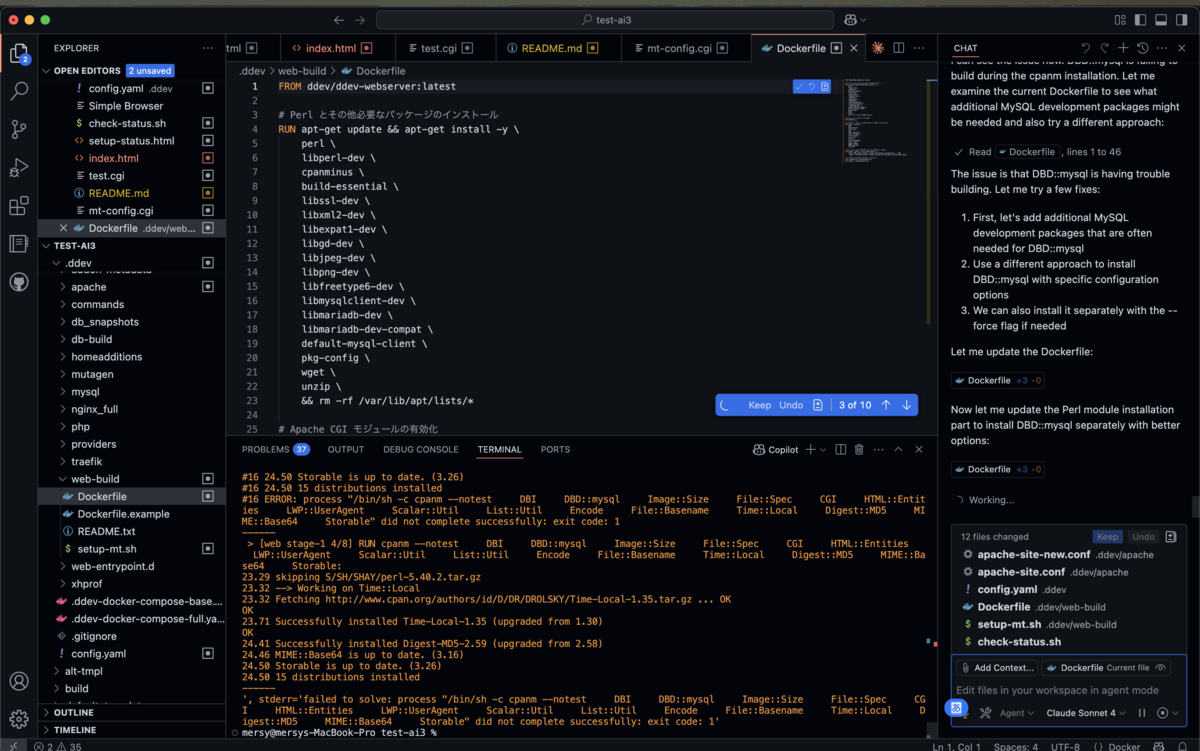Show chat history

(1143, 48)
